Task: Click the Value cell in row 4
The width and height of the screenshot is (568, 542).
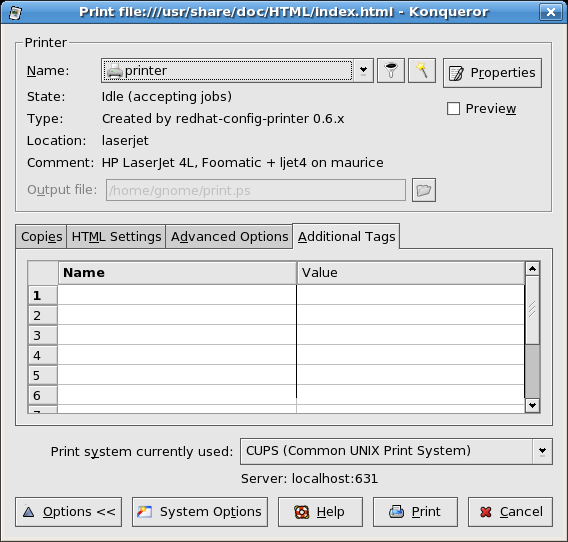Action: click(x=410, y=355)
